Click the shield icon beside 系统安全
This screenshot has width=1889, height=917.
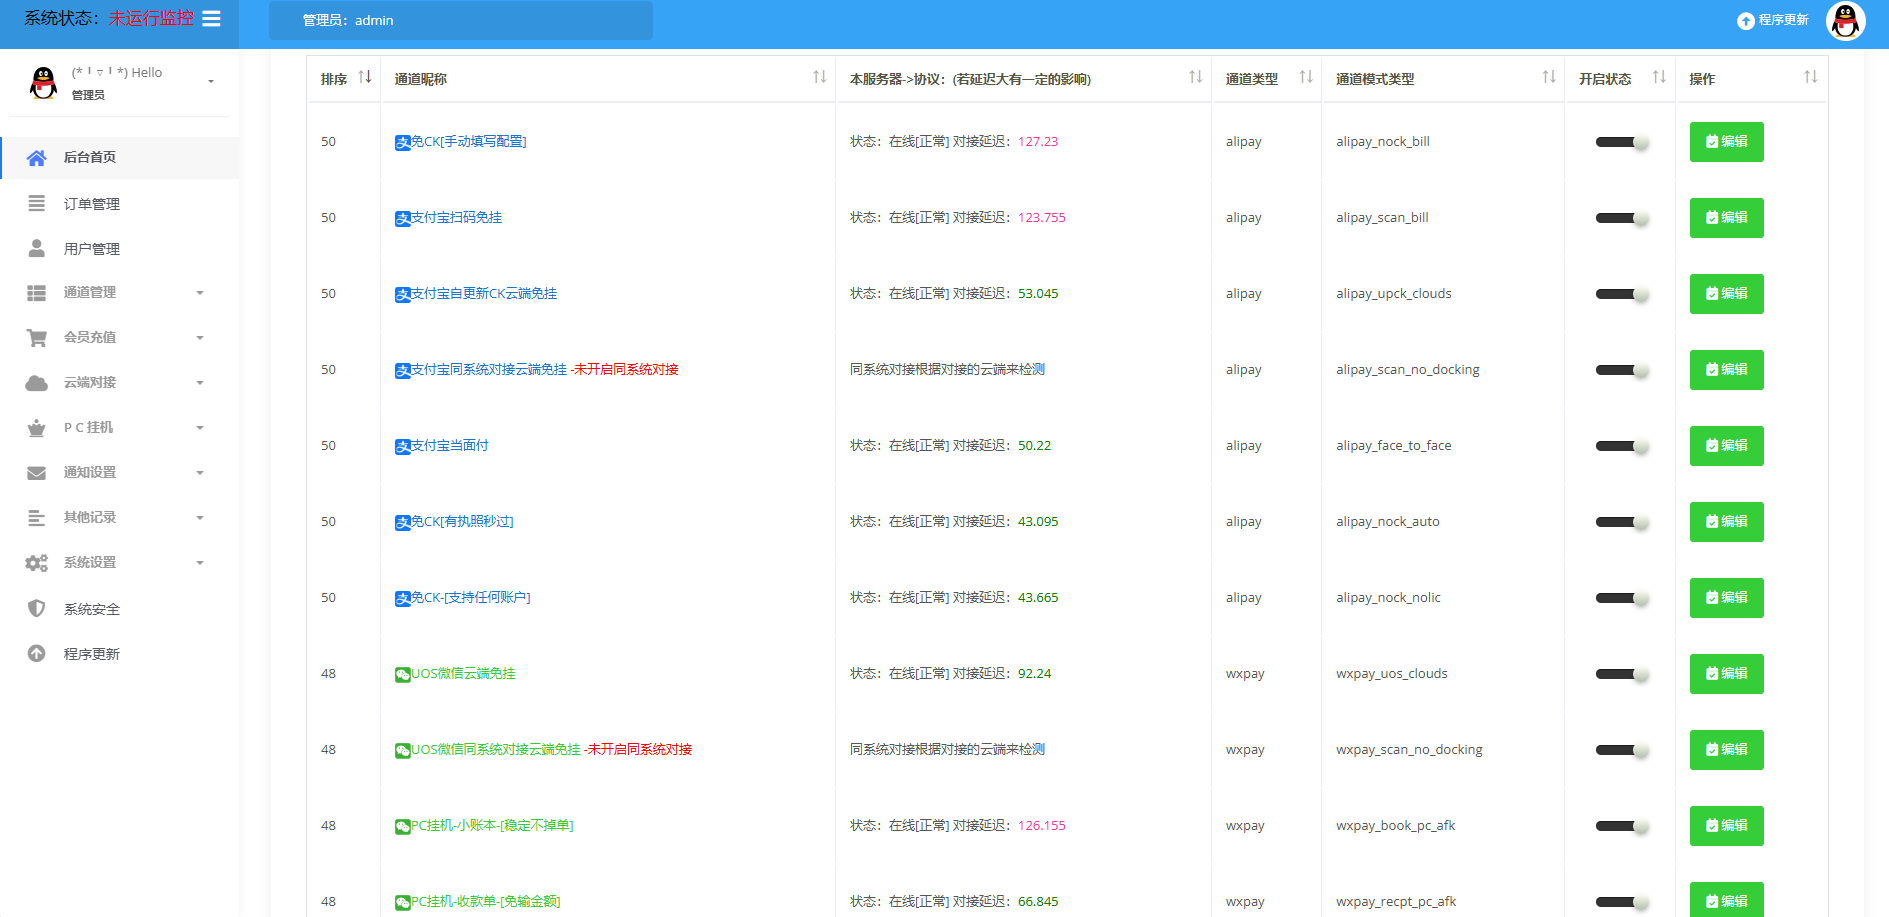coord(37,608)
